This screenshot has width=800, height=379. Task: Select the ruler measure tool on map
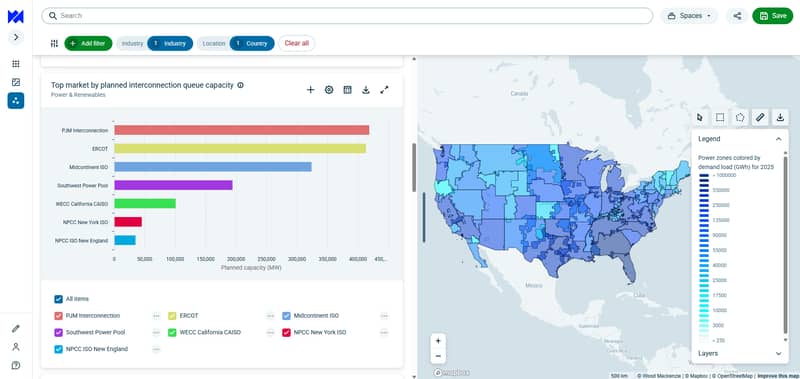coord(760,117)
